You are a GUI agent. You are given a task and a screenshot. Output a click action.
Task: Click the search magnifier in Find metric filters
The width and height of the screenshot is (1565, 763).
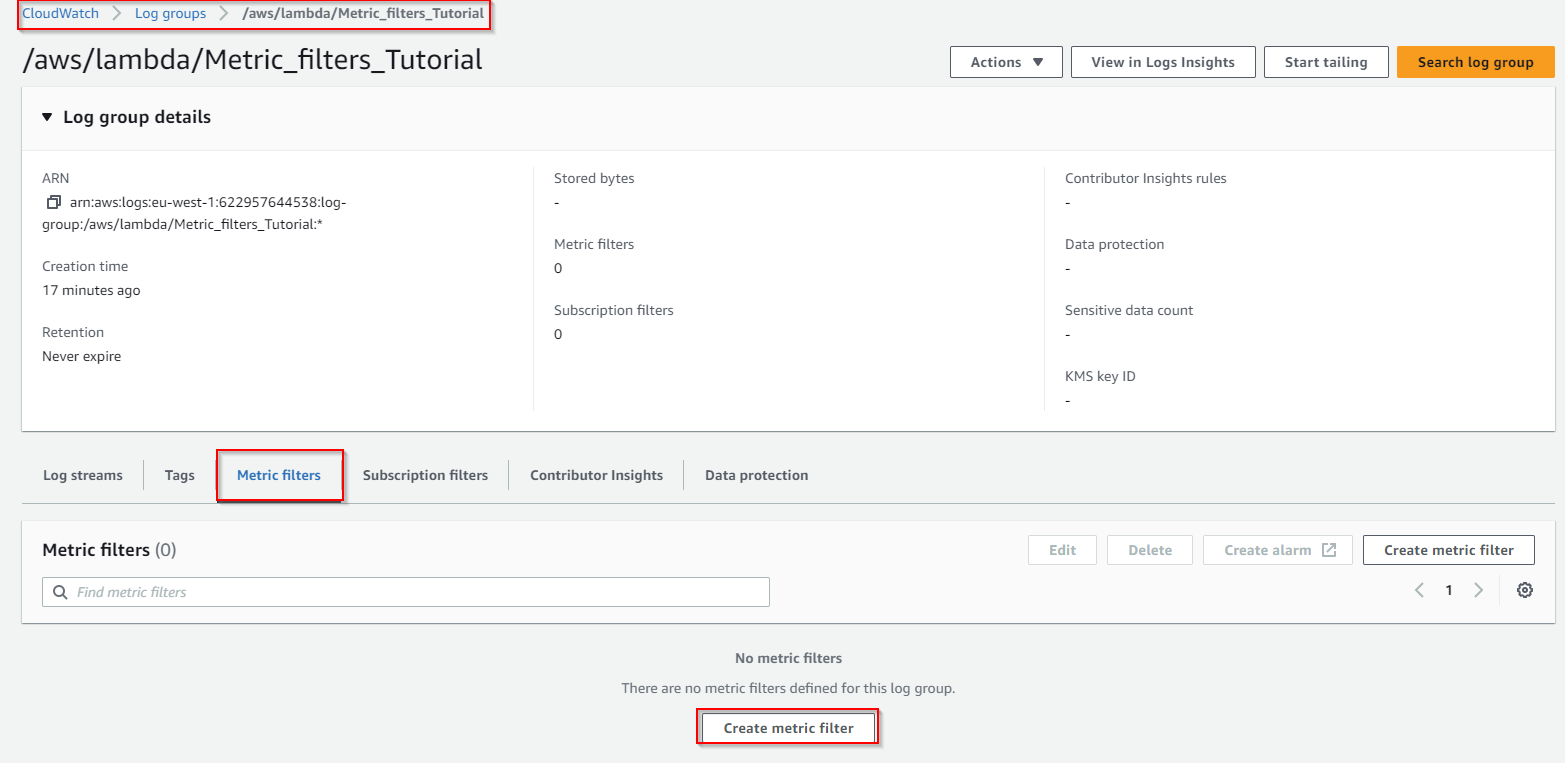60,591
